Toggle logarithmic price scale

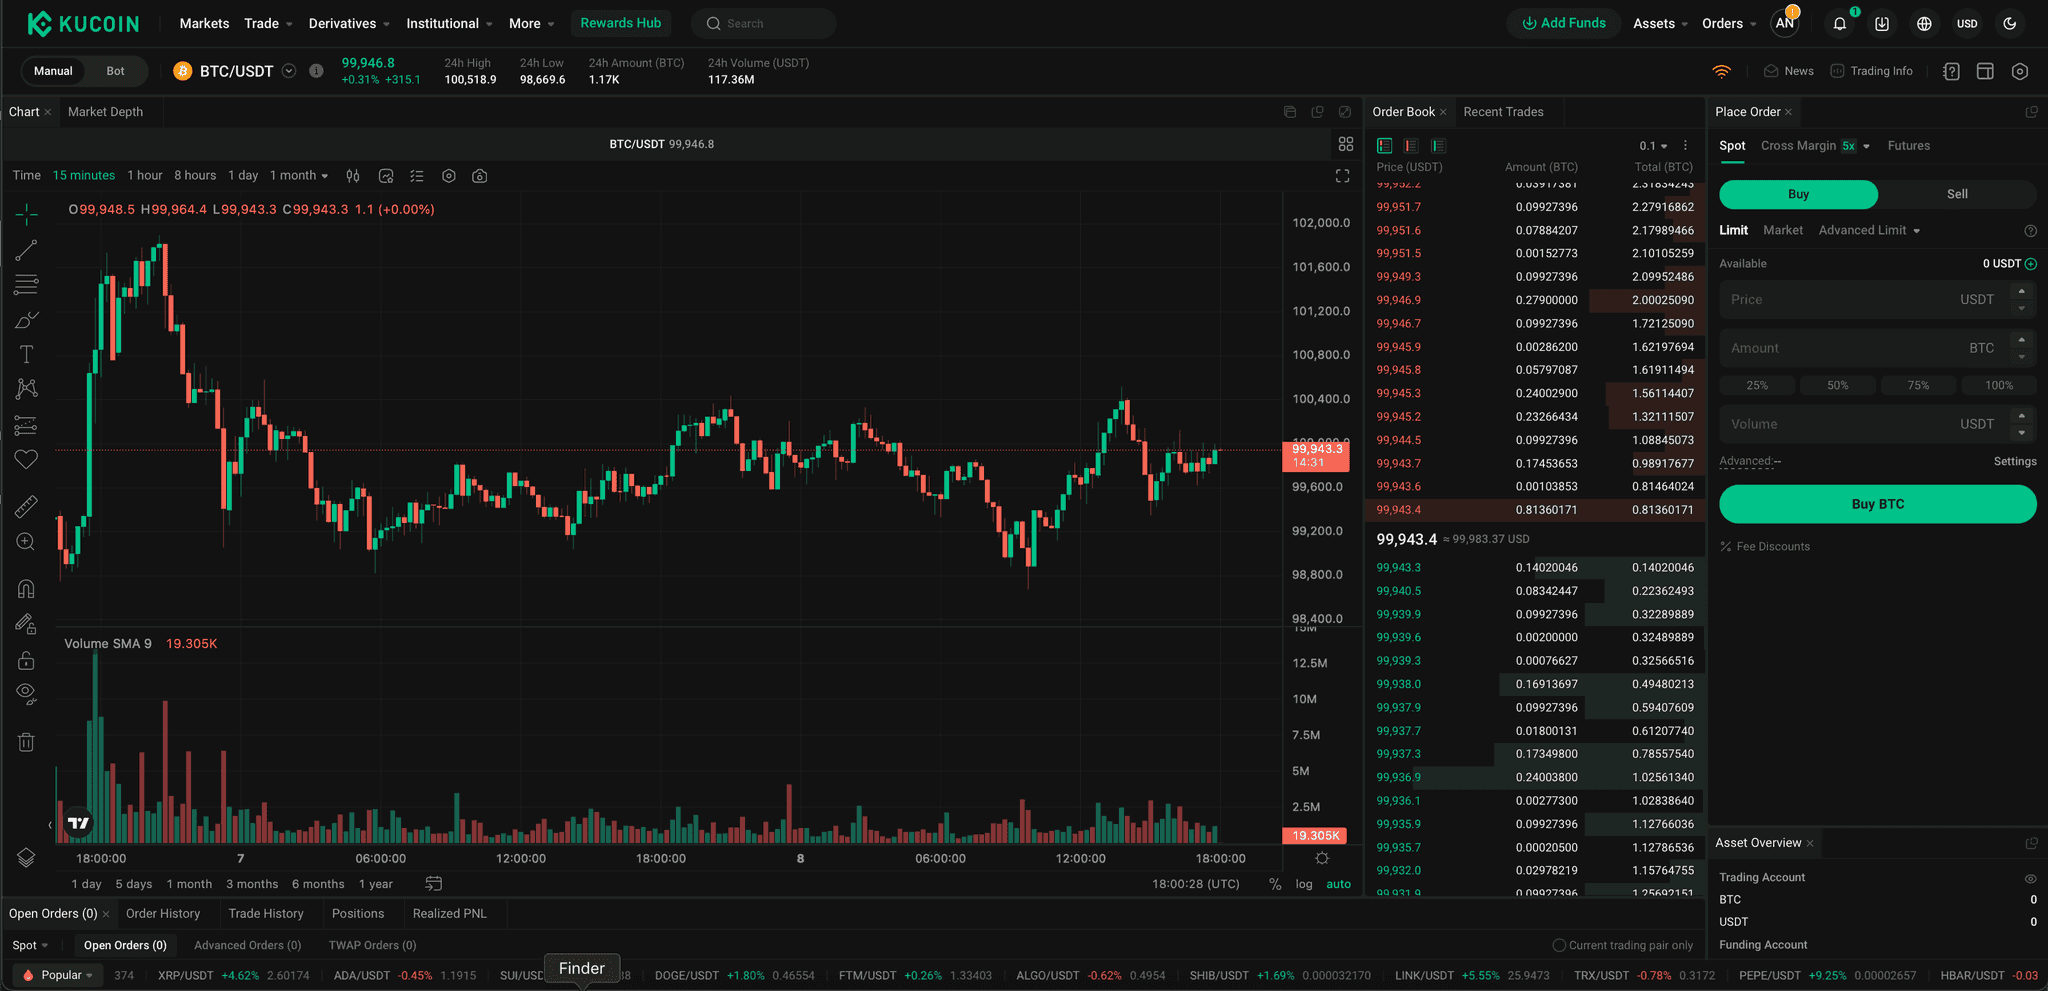pos(1303,883)
